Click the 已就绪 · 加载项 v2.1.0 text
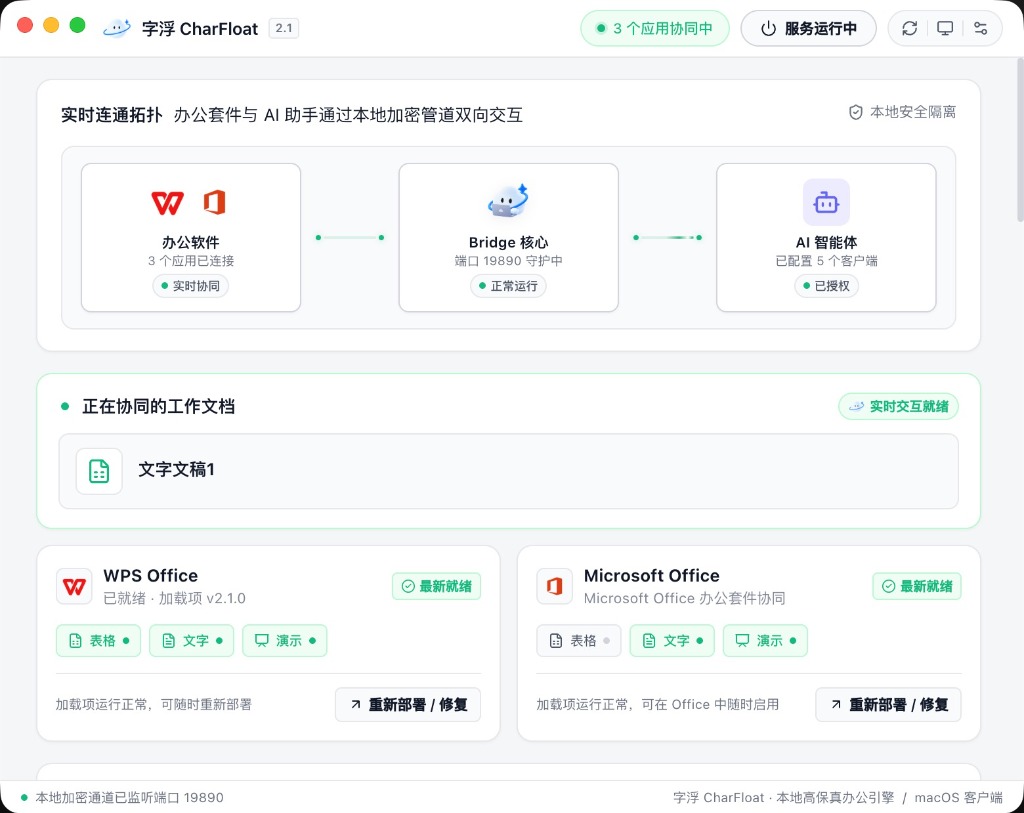The image size is (1024, 813). click(174, 598)
